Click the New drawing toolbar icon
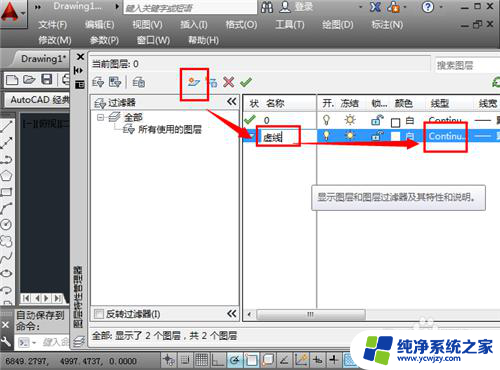This screenshot has width=500, height=370. tap(12, 80)
